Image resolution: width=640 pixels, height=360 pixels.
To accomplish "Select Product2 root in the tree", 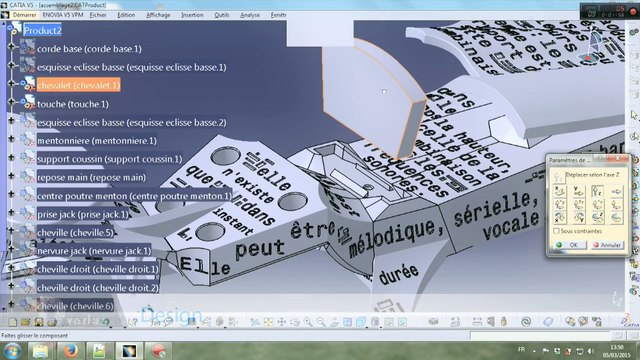I will click(x=42, y=31).
